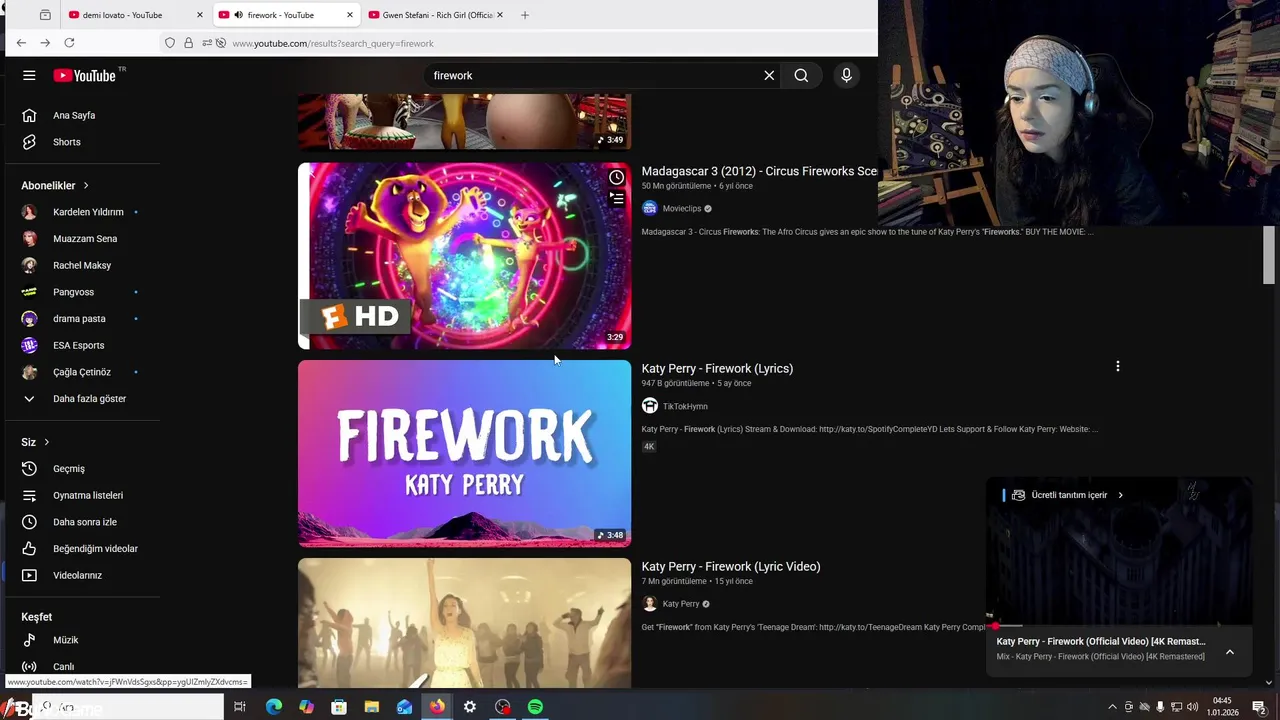
Task: Add Madagascar 3 video to queue
Action: pos(616,199)
